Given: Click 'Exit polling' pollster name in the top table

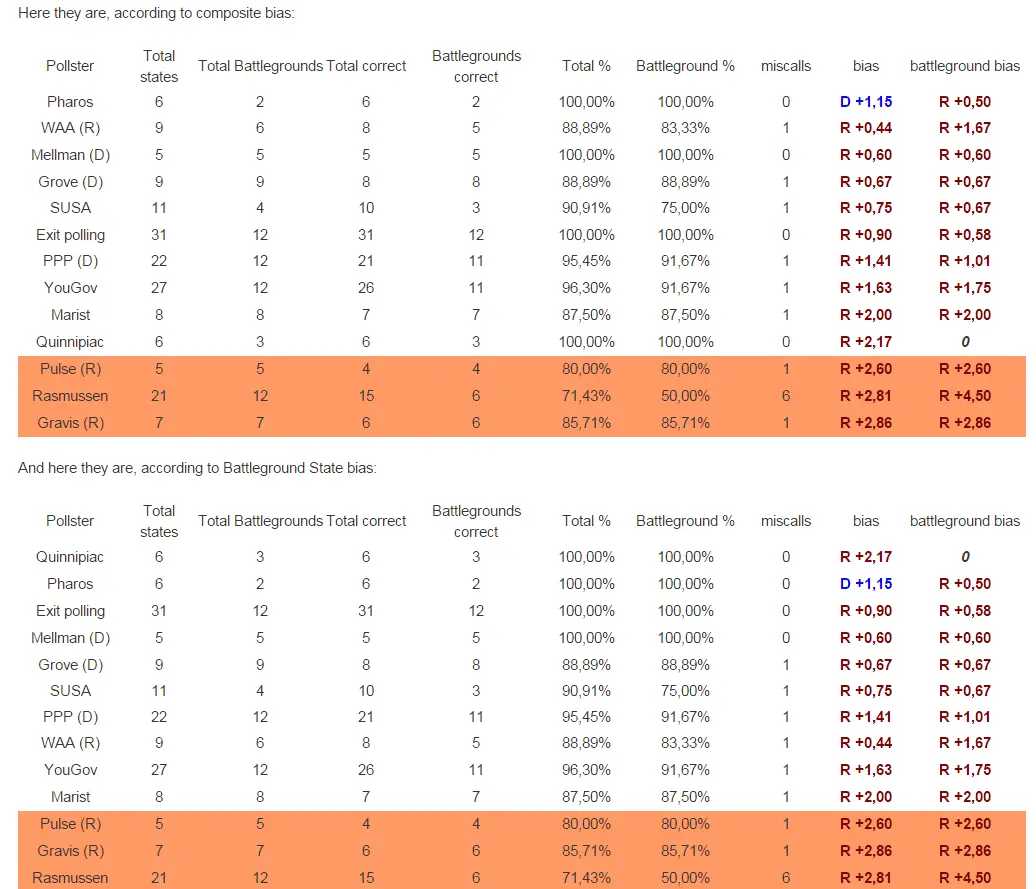Looking at the screenshot, I should pyautogui.click(x=70, y=235).
